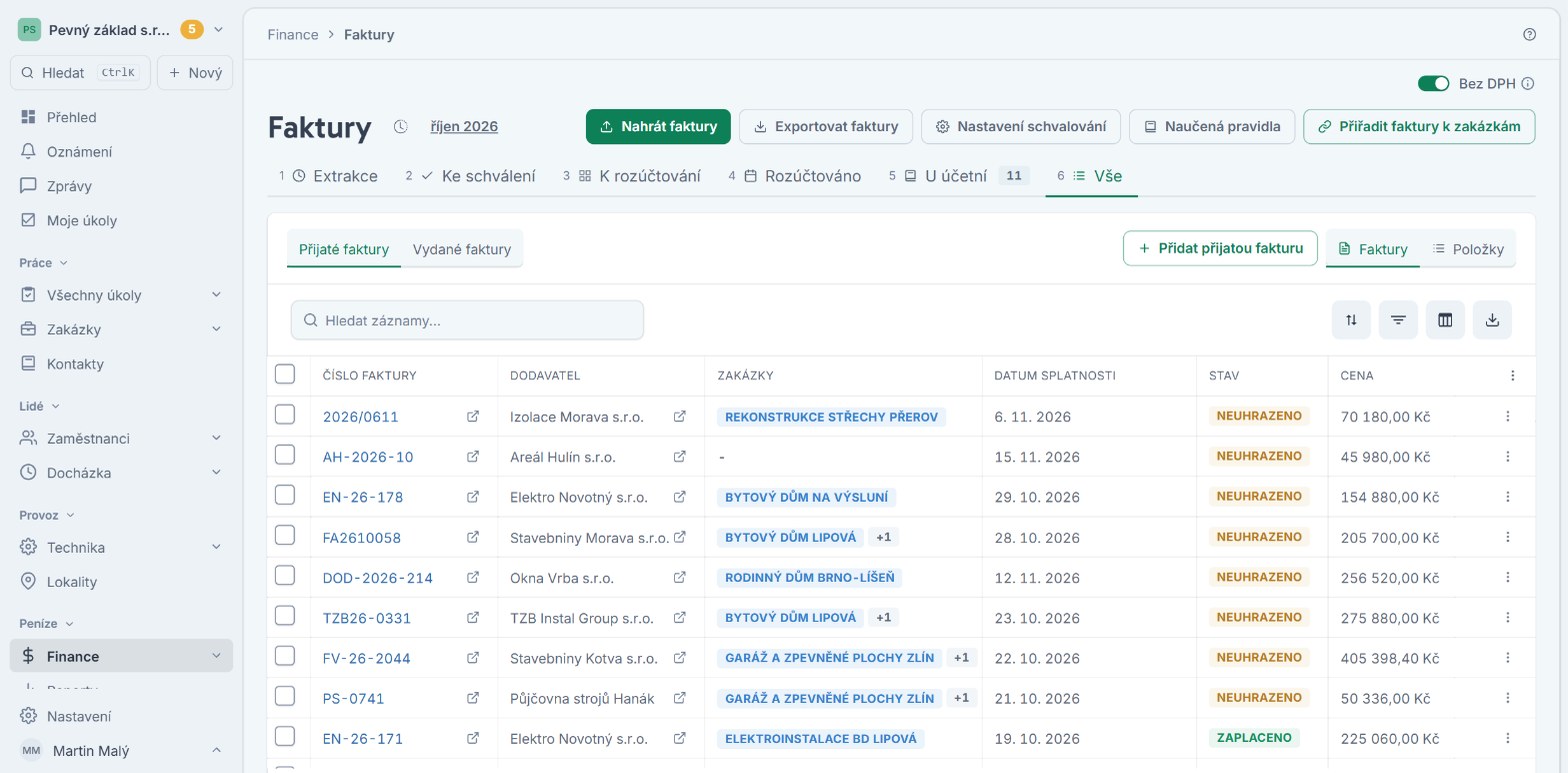Select the Vydané faktury tab

tap(462, 249)
